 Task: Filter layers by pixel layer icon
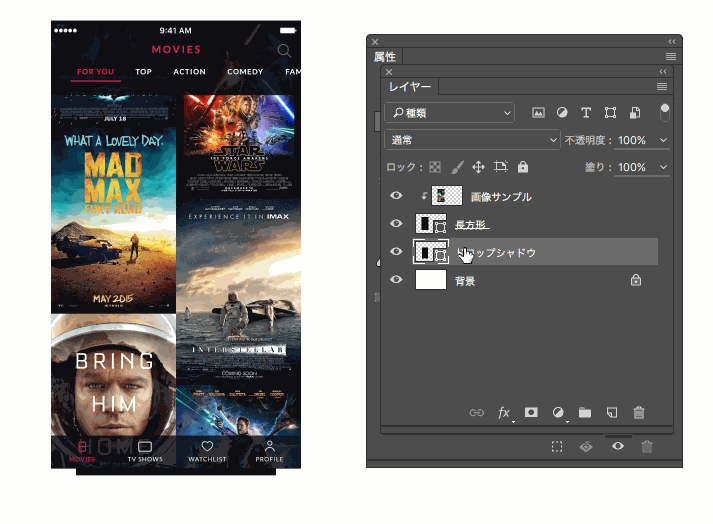coord(538,113)
